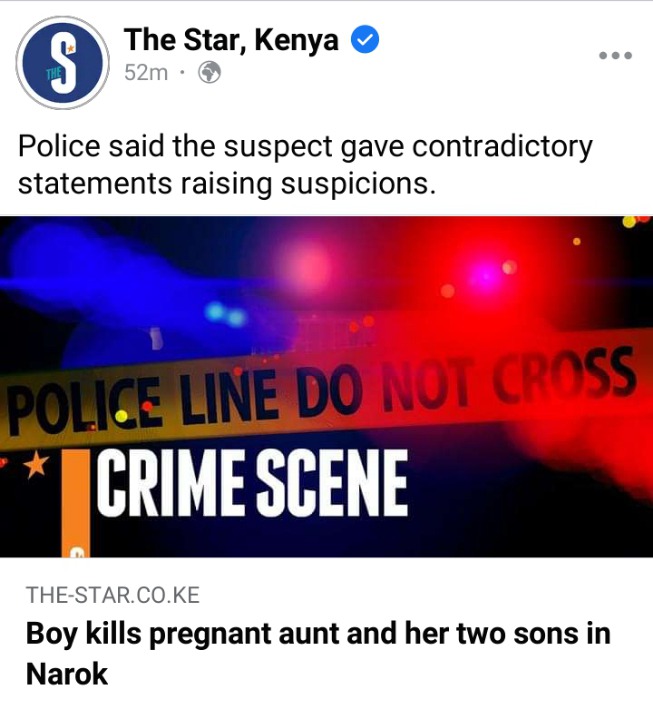
Task: Open The Star, Kenya page name
Action: pos(231,40)
